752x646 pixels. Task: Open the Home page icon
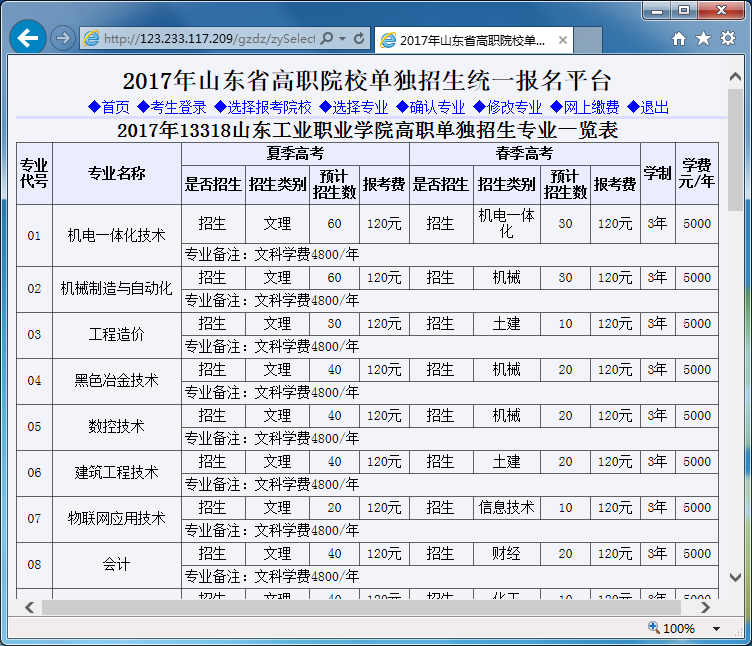point(679,38)
